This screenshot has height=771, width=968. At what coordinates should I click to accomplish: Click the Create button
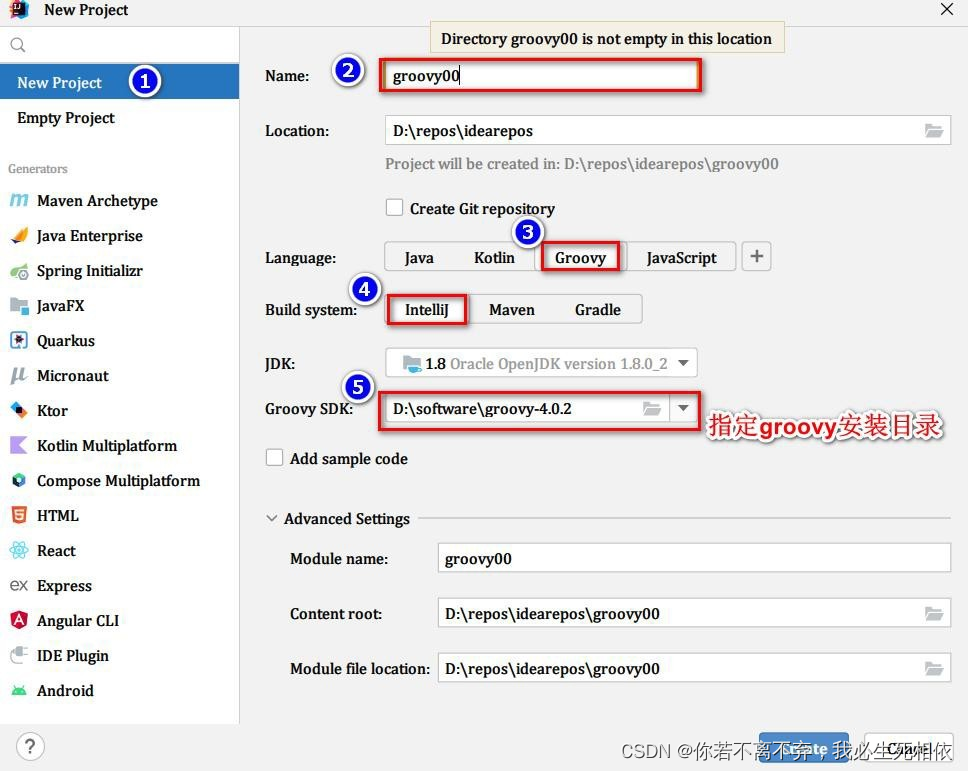(804, 748)
